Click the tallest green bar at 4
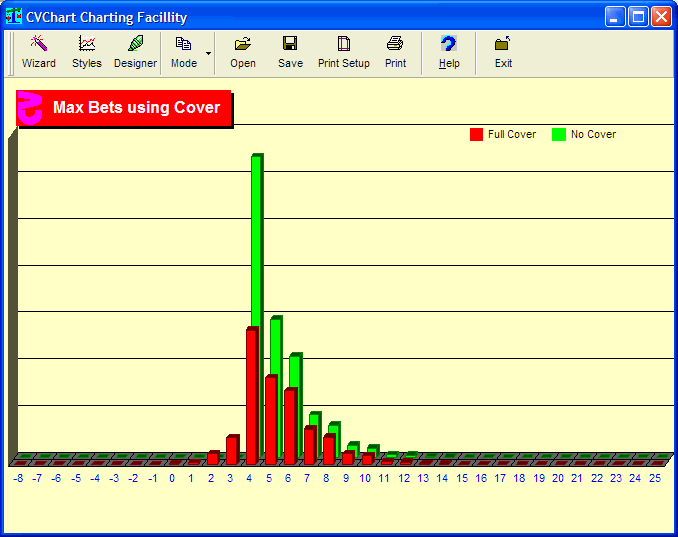Screen dimensions: 678x537 [257, 240]
